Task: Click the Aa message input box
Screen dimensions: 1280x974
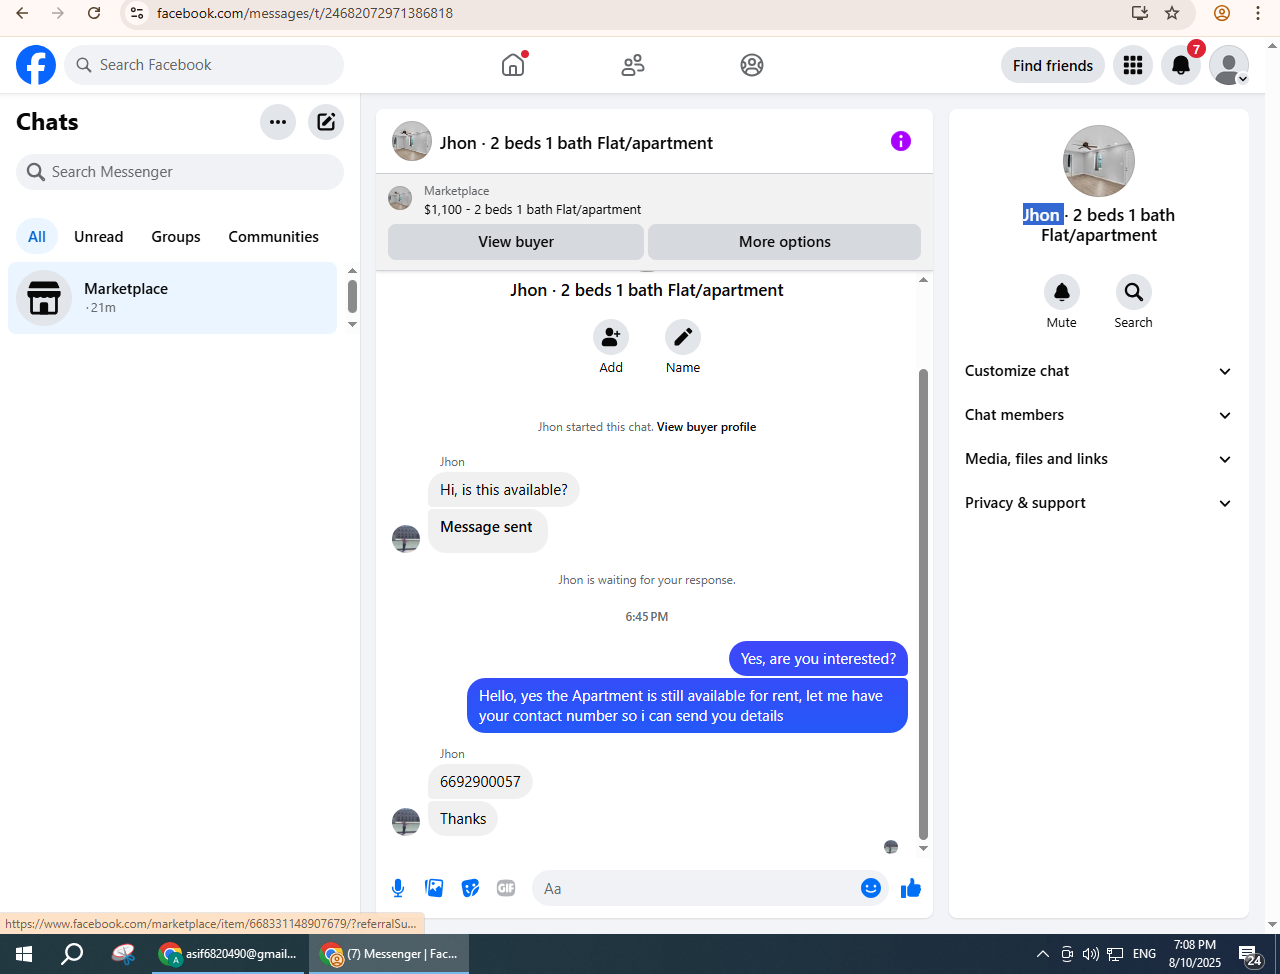Action: coord(697,888)
